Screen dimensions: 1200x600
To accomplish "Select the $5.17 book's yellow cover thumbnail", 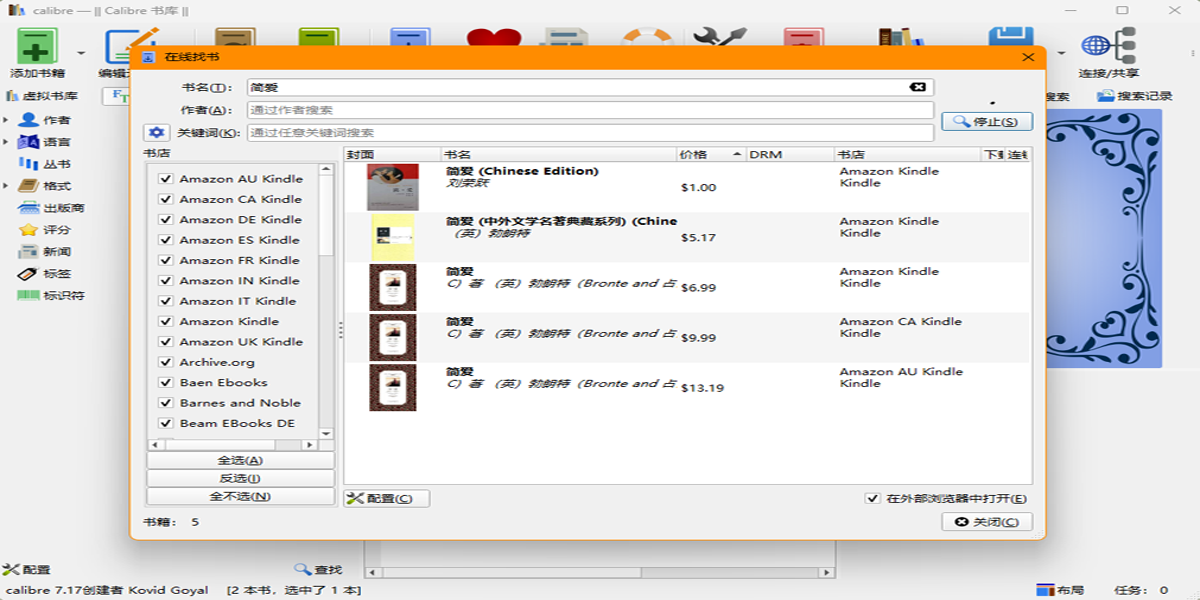I will 393,237.
